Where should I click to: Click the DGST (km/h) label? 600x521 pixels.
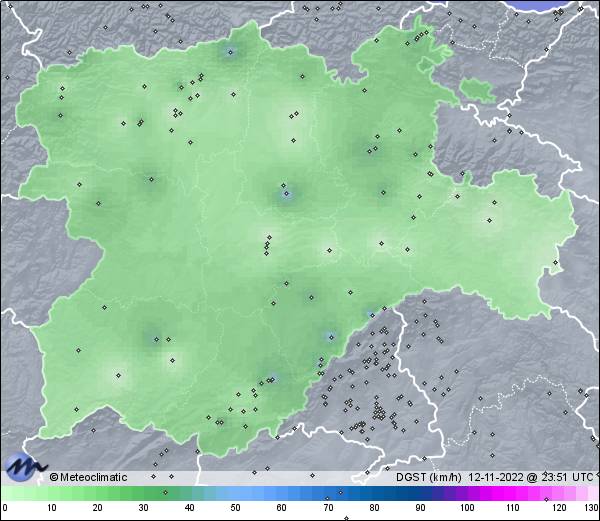(x=429, y=477)
